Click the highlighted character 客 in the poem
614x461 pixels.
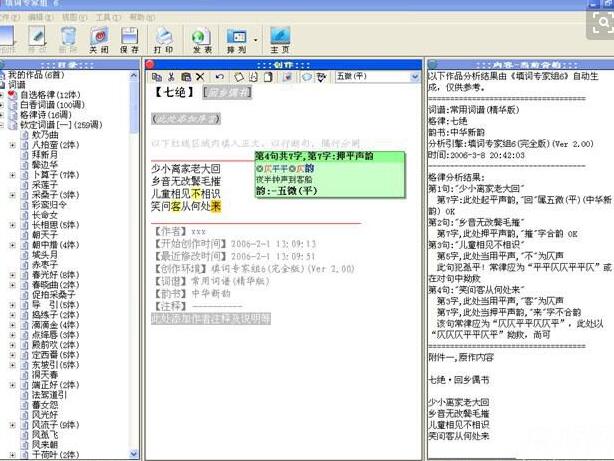(x=176, y=206)
